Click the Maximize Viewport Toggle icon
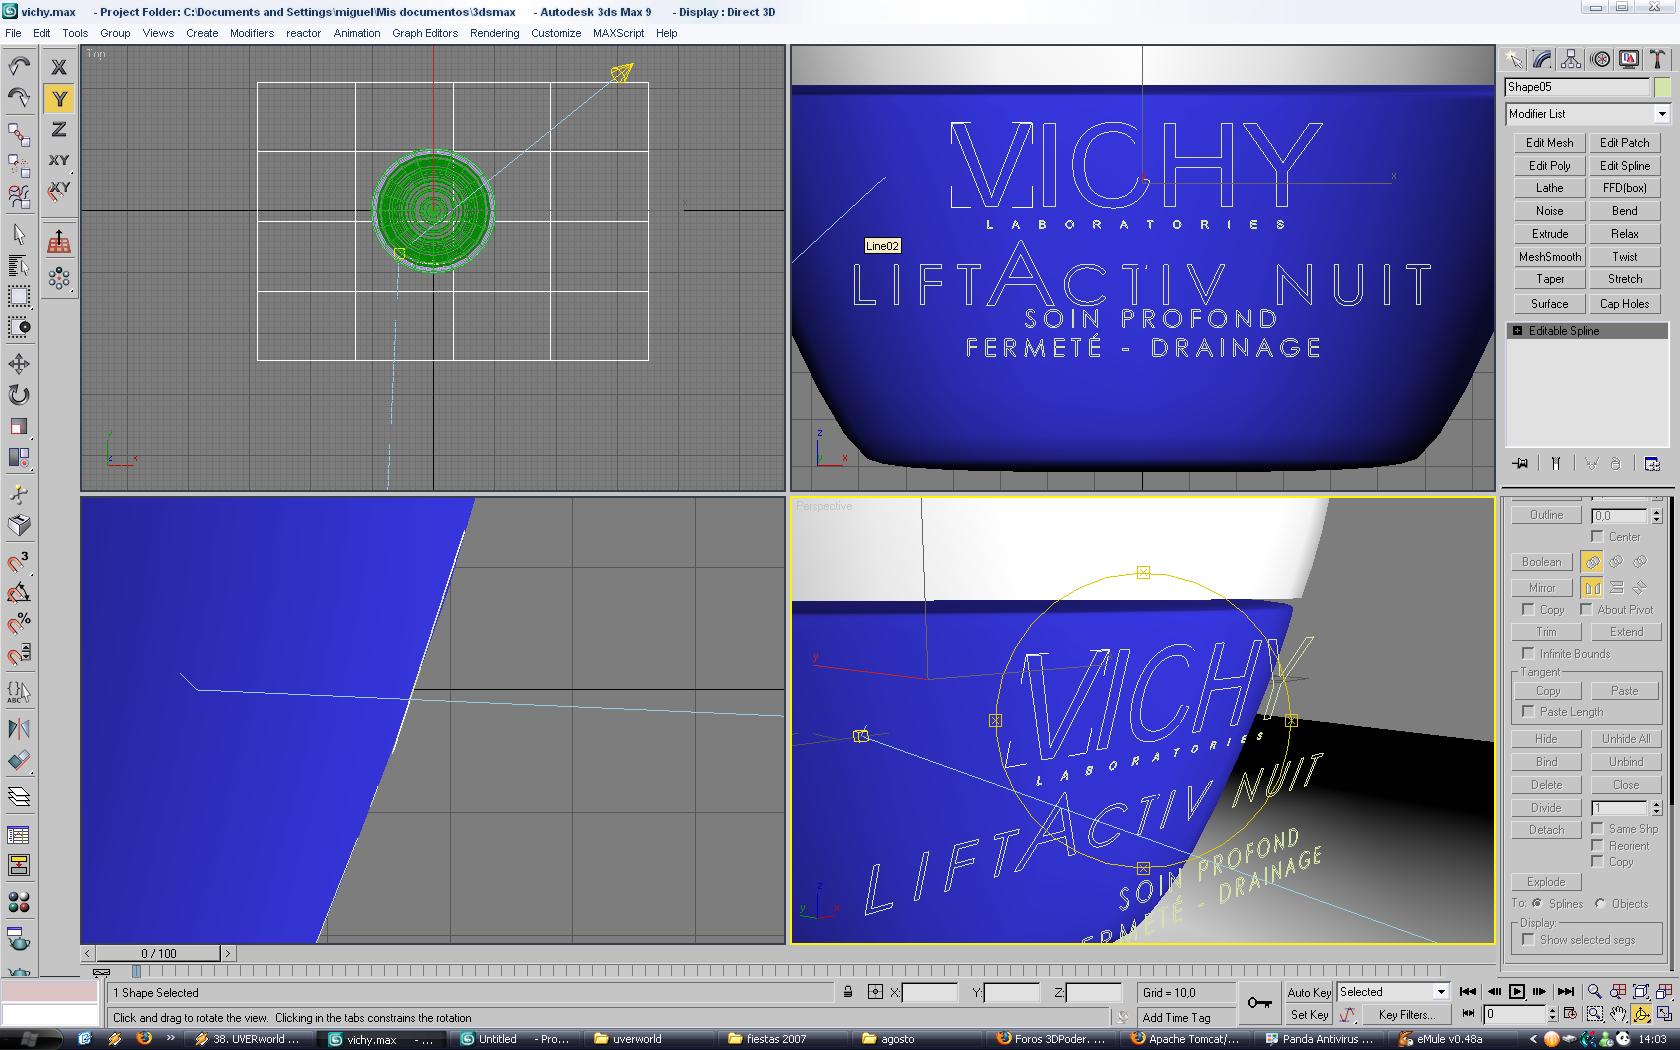This screenshot has height=1050, width=1680. coord(1665,1014)
